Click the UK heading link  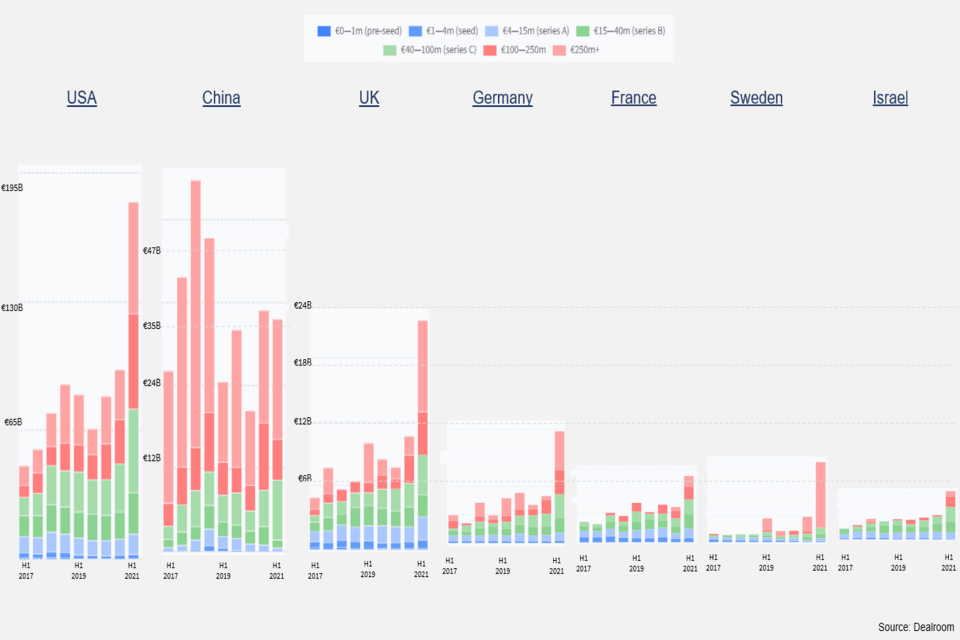click(369, 98)
